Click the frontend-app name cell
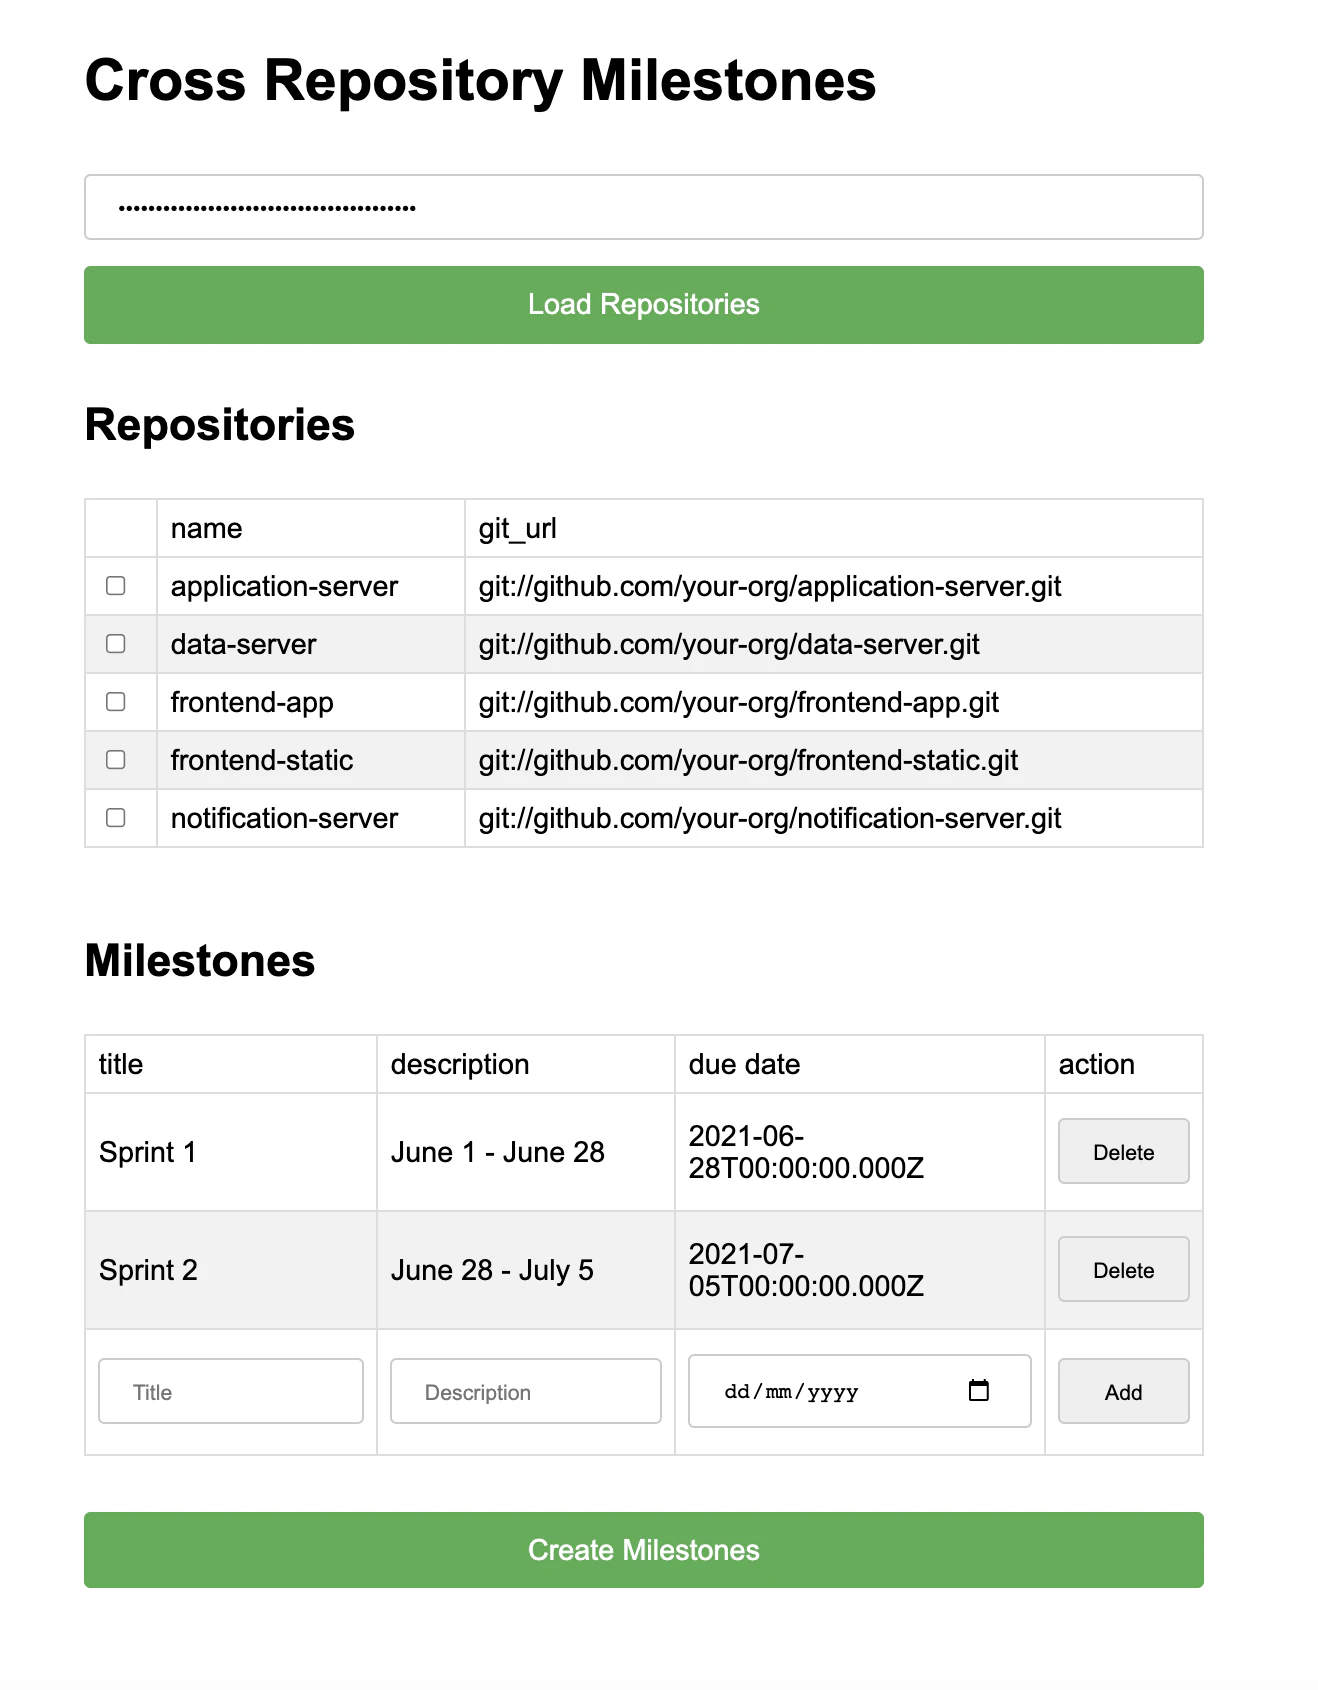The height and width of the screenshot is (1690, 1318). [311, 702]
